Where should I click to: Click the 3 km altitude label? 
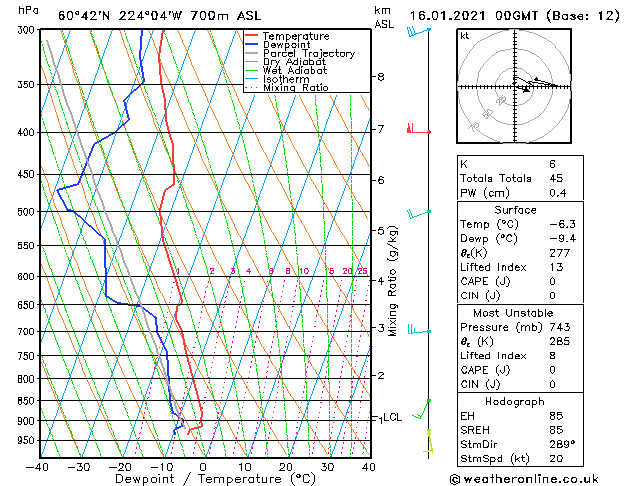click(381, 328)
